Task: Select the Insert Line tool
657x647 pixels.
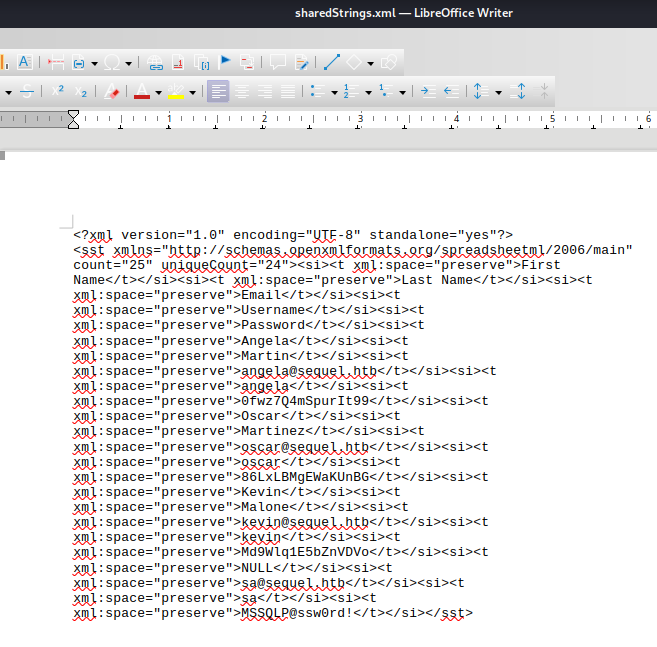Action: coord(331,62)
